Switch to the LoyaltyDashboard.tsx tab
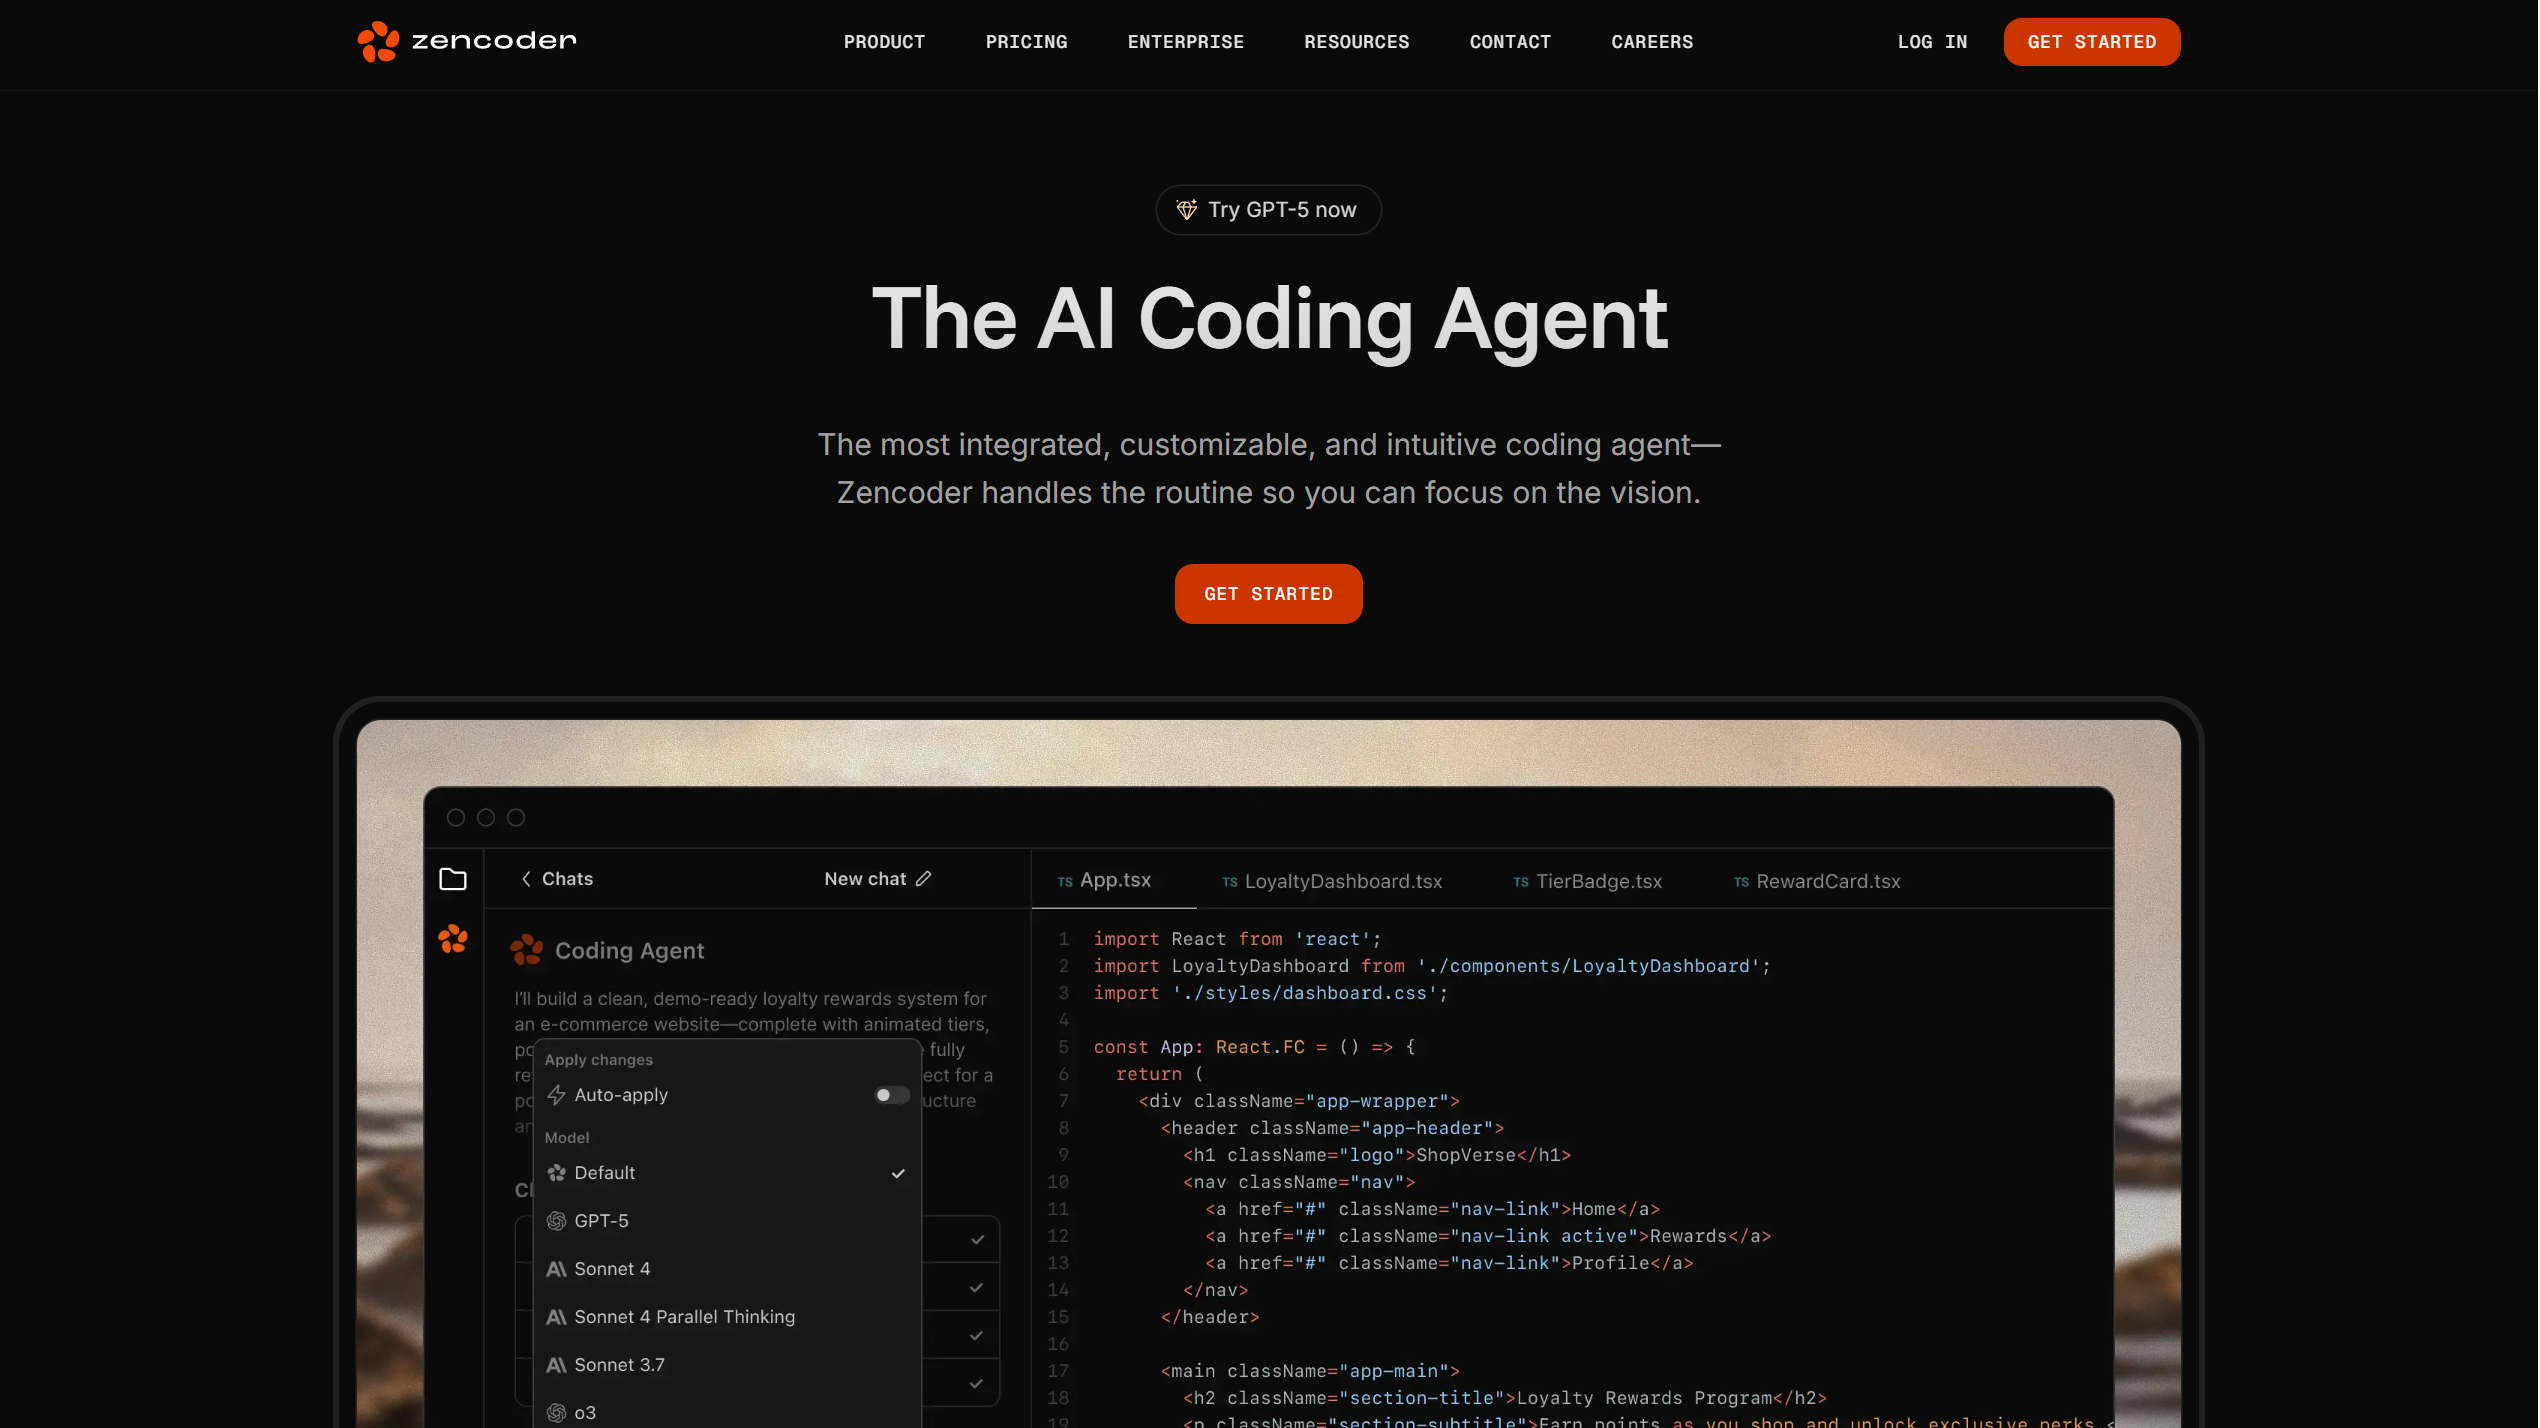Viewport: 2540px width, 1428px height. [x=1332, y=881]
